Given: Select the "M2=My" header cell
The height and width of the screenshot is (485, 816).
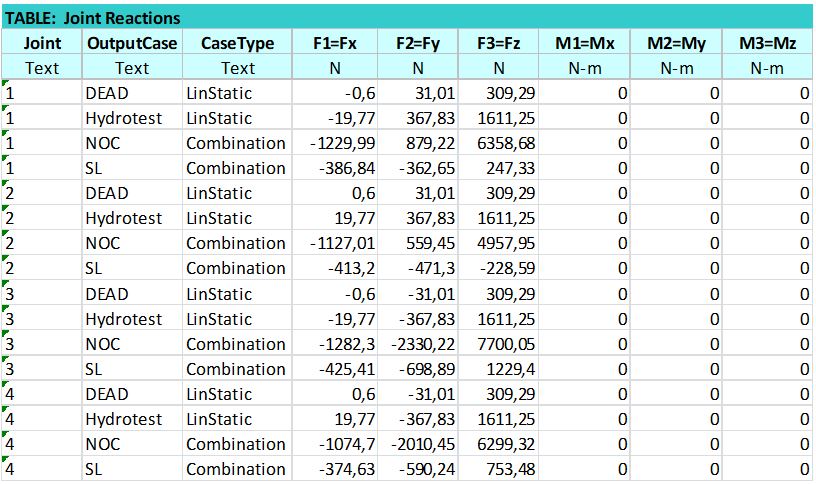Looking at the screenshot, I should 677,43.
